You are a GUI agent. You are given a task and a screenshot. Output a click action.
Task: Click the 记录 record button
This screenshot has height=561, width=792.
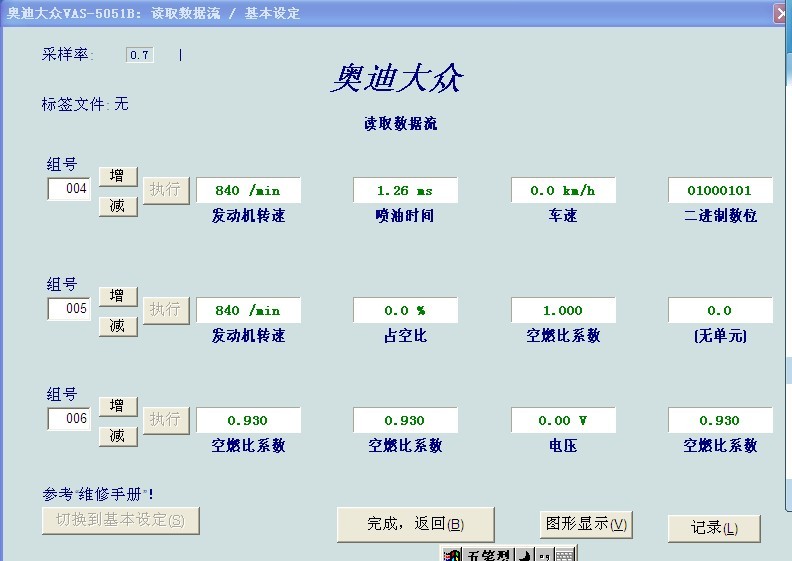714,528
